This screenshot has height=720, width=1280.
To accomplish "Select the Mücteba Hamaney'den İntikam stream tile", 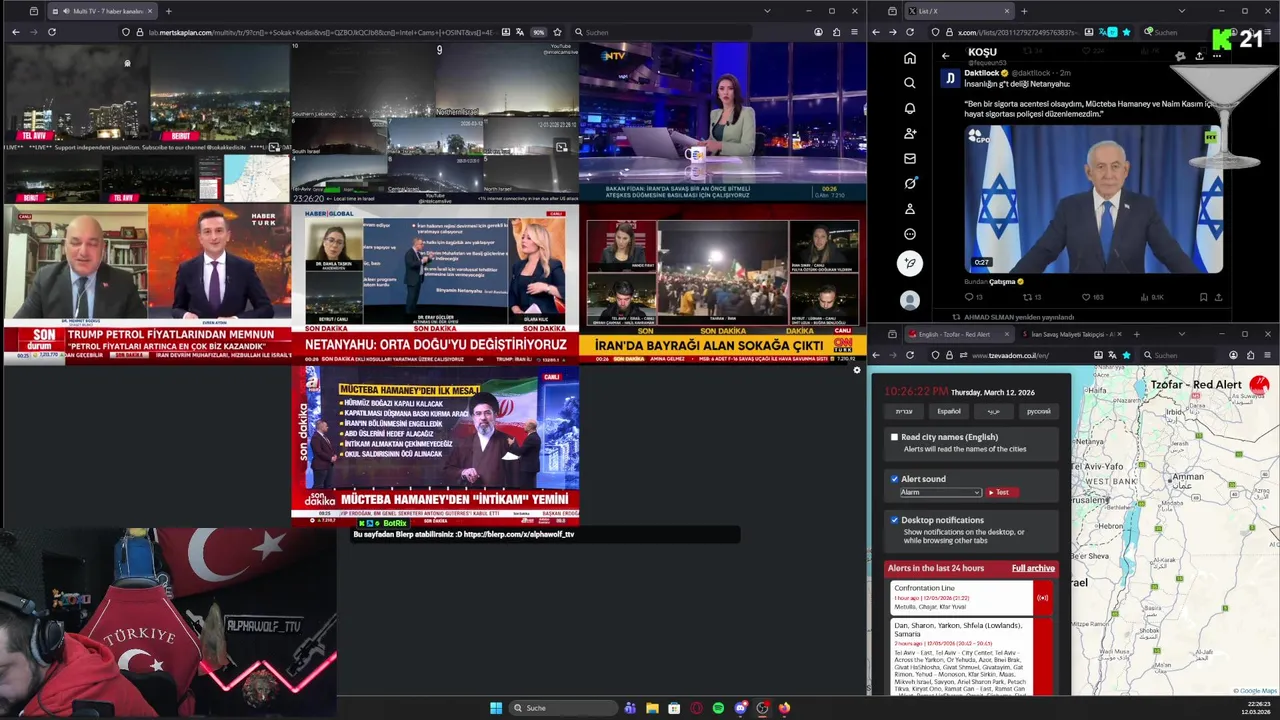I will [435, 445].
